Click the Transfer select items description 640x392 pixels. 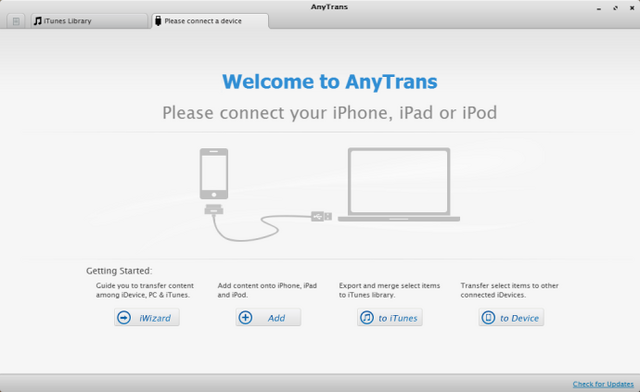coord(509,290)
